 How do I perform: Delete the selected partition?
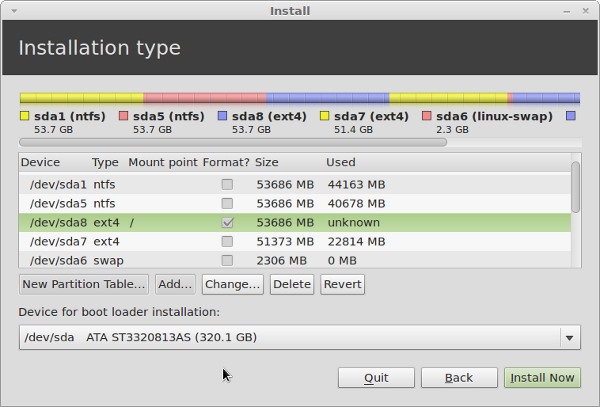tap(292, 285)
